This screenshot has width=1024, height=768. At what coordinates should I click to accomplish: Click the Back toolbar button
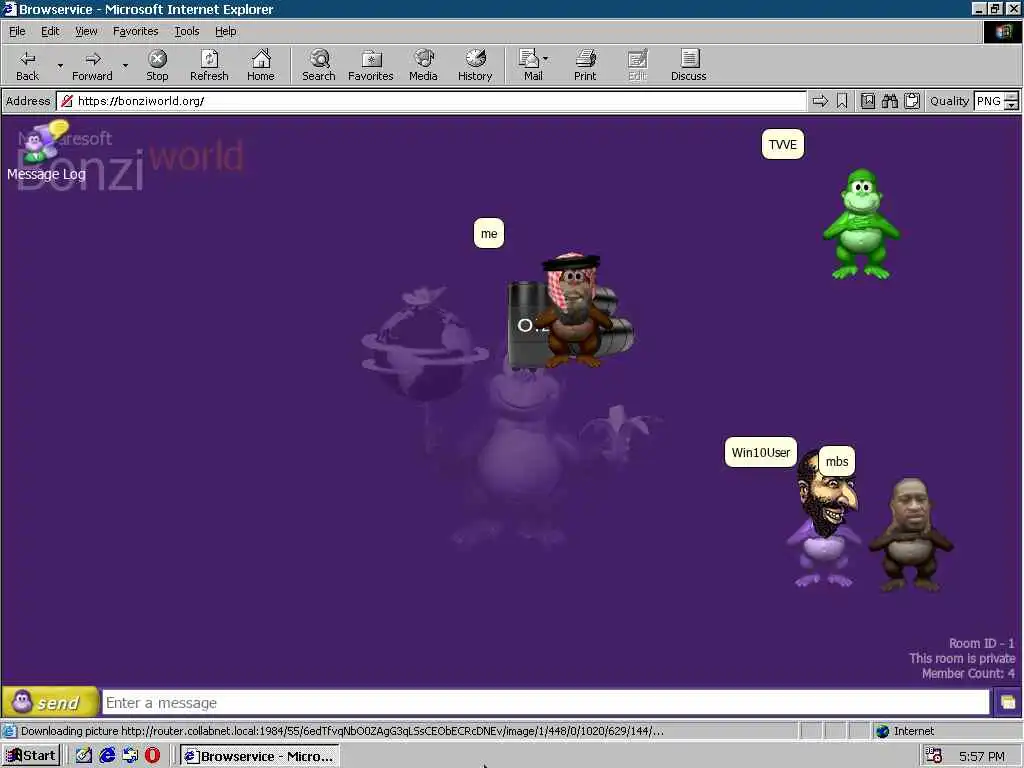pos(27,65)
